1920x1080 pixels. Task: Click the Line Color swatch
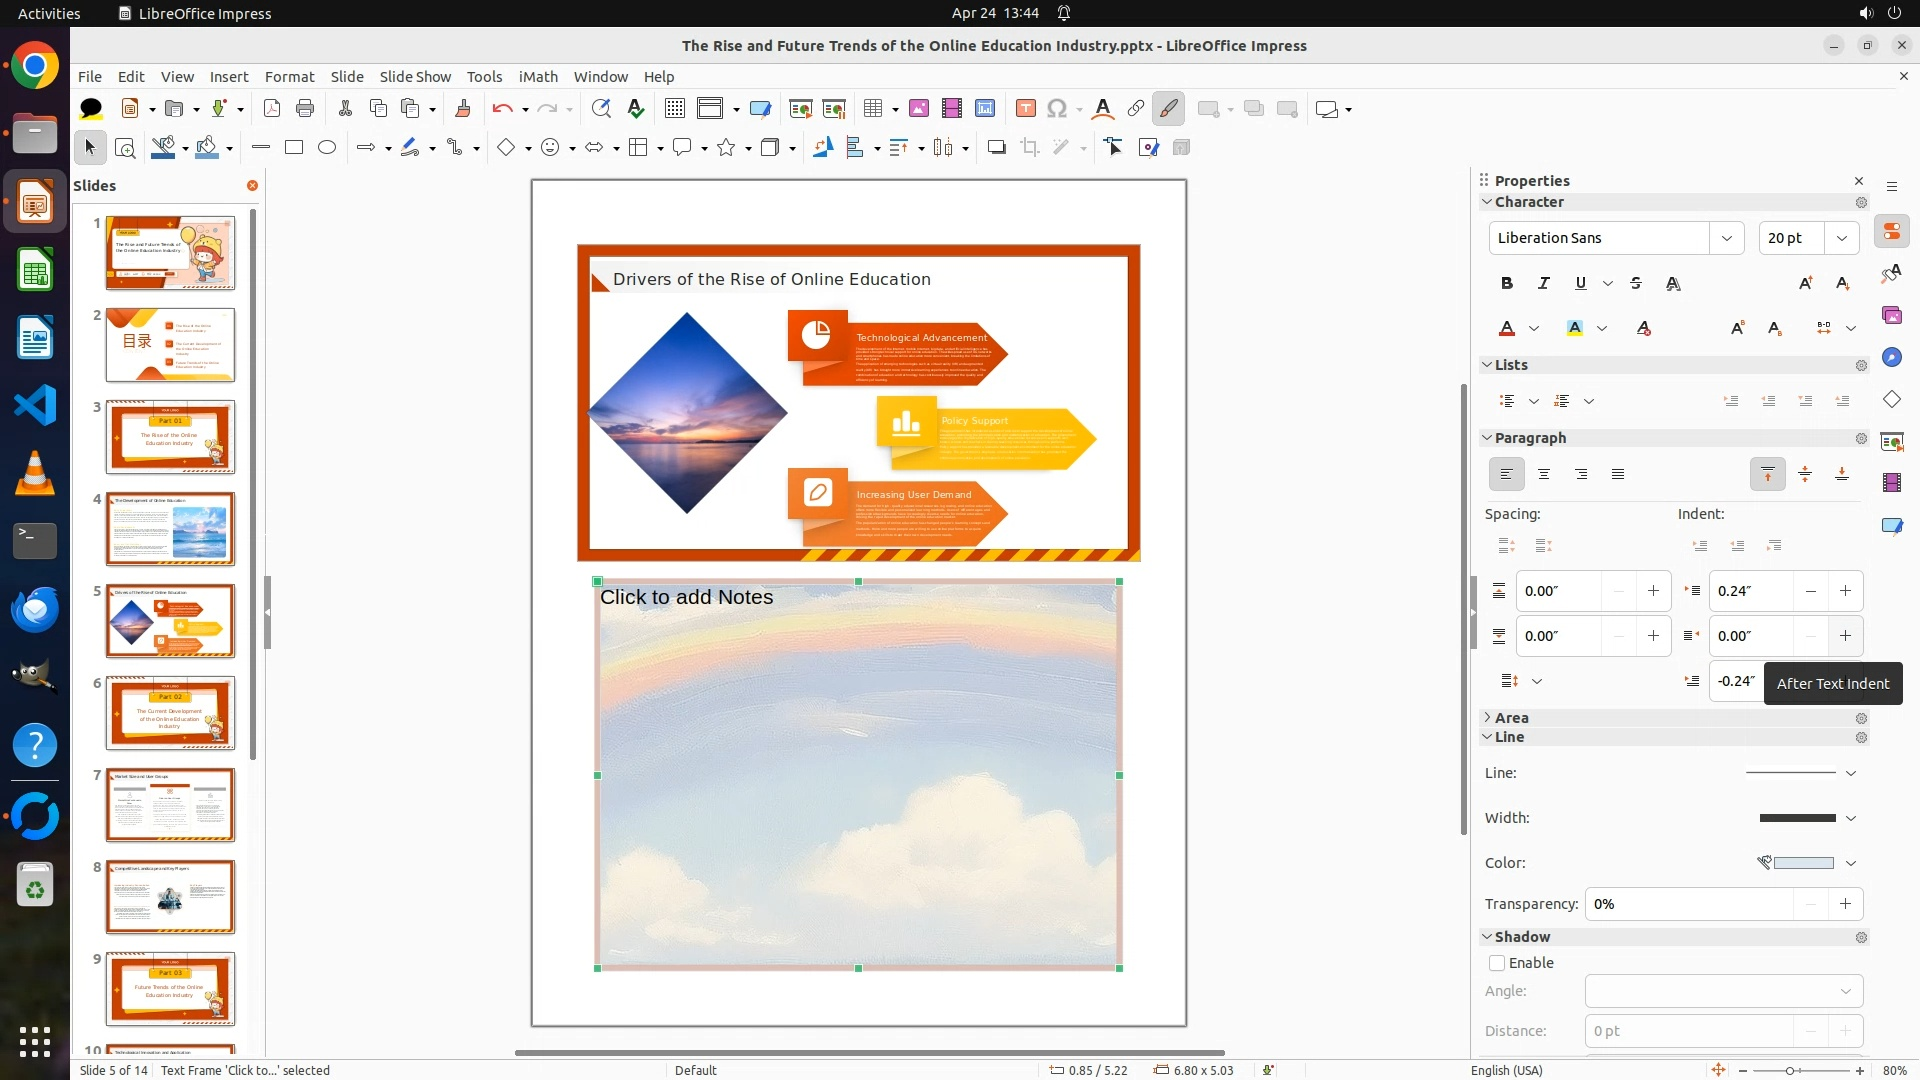coord(1803,863)
